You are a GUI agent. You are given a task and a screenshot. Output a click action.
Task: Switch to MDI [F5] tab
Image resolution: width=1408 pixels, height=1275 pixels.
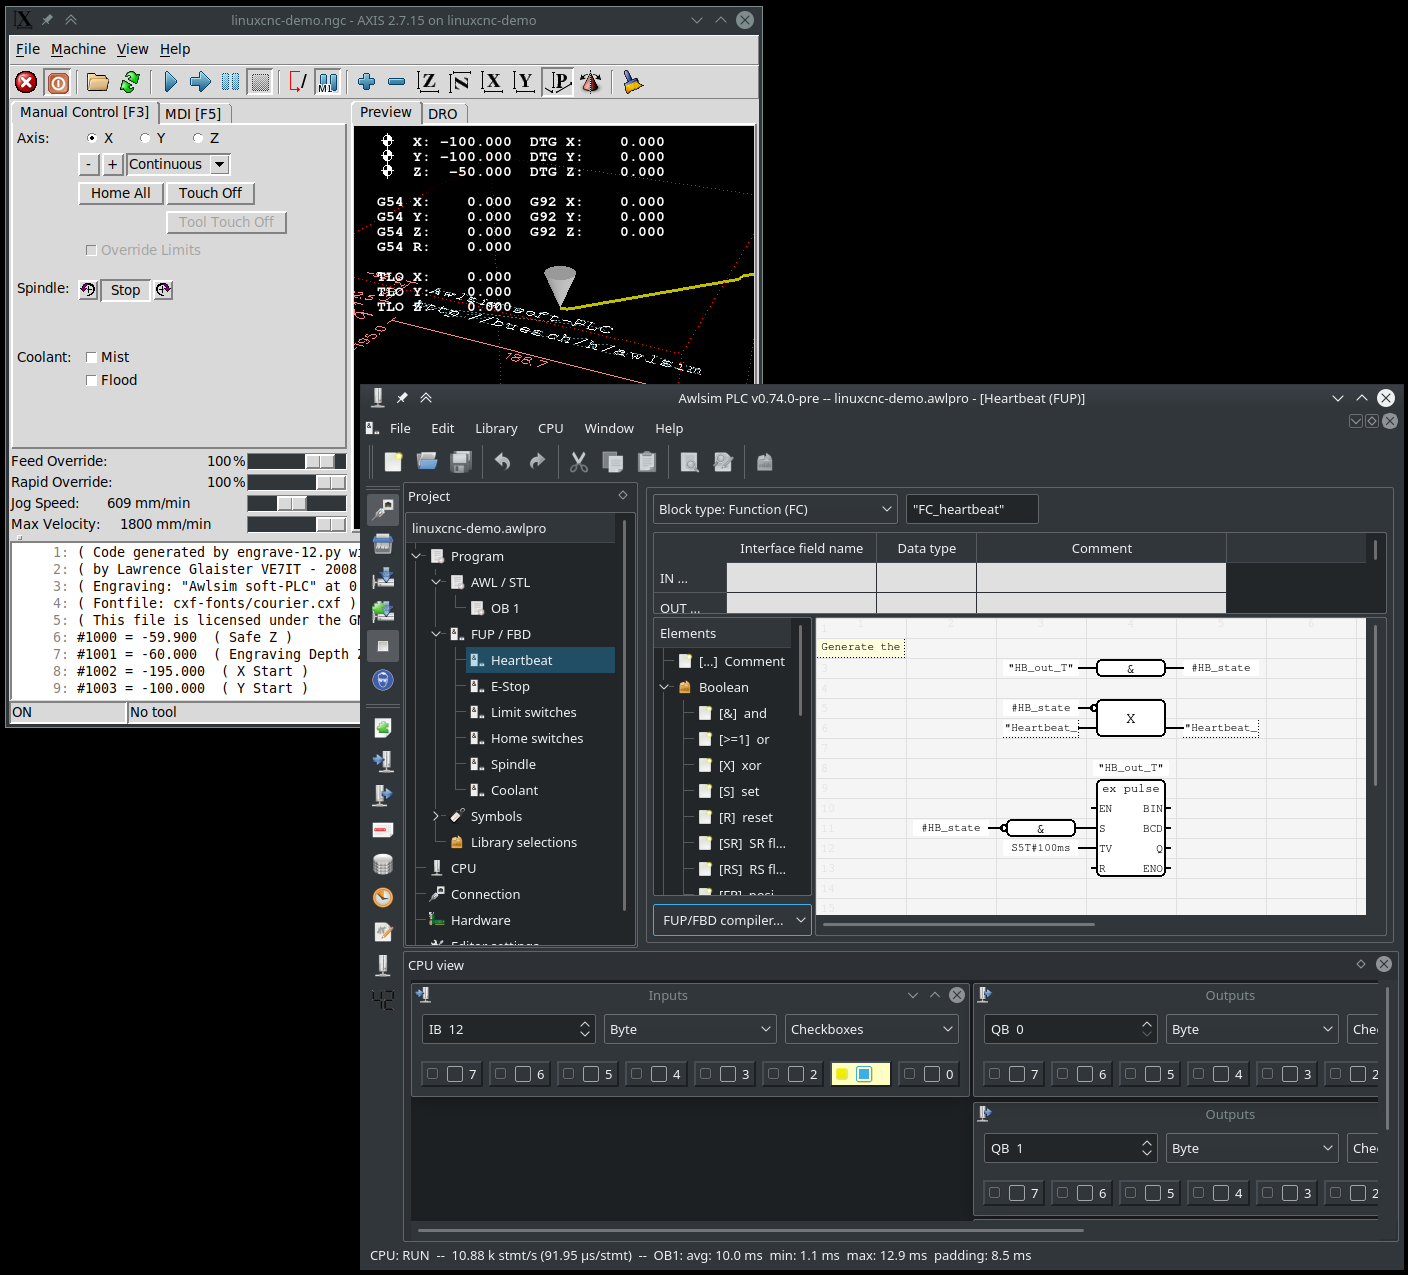tap(193, 113)
